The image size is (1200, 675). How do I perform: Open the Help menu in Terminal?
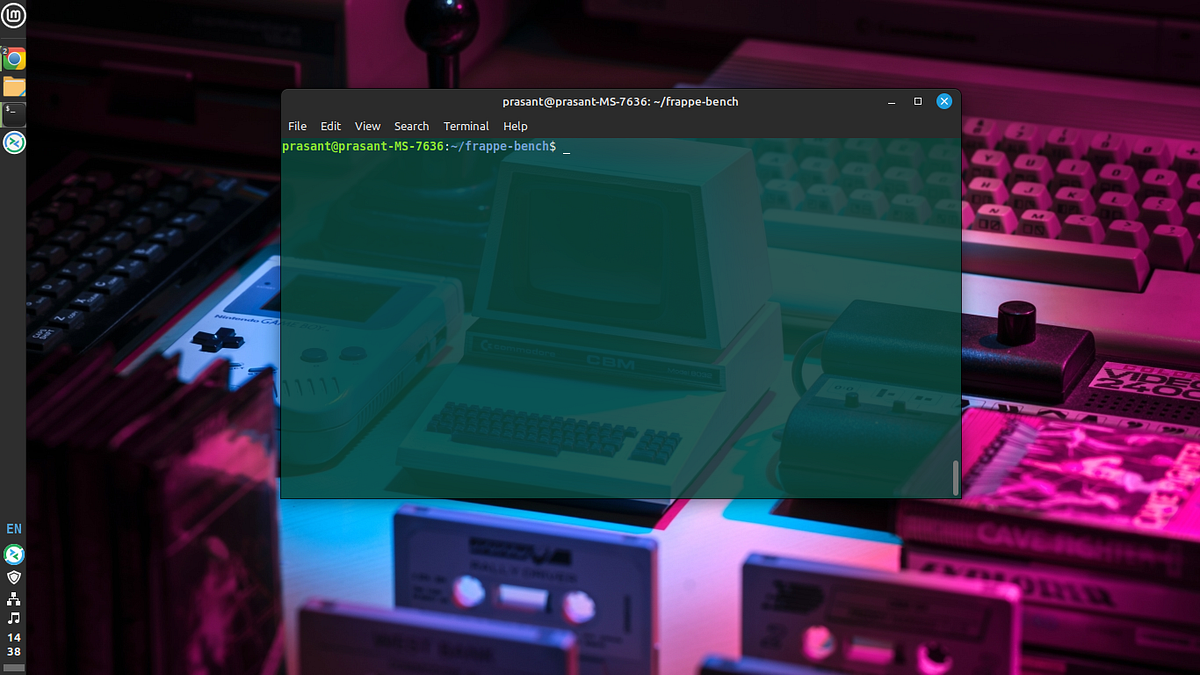point(514,126)
